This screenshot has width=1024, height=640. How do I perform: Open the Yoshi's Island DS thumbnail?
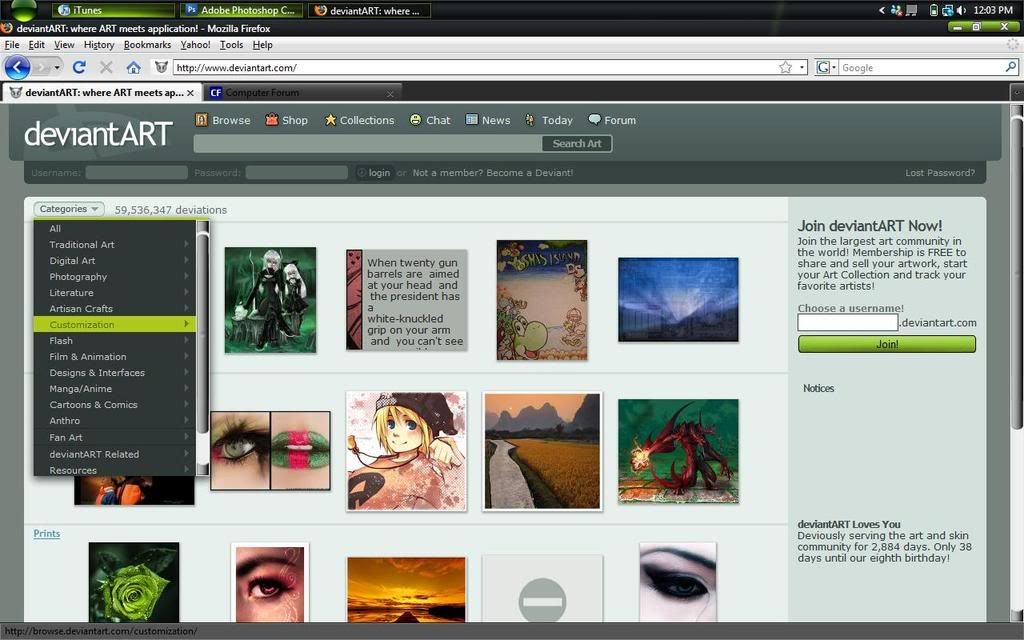coord(541,300)
